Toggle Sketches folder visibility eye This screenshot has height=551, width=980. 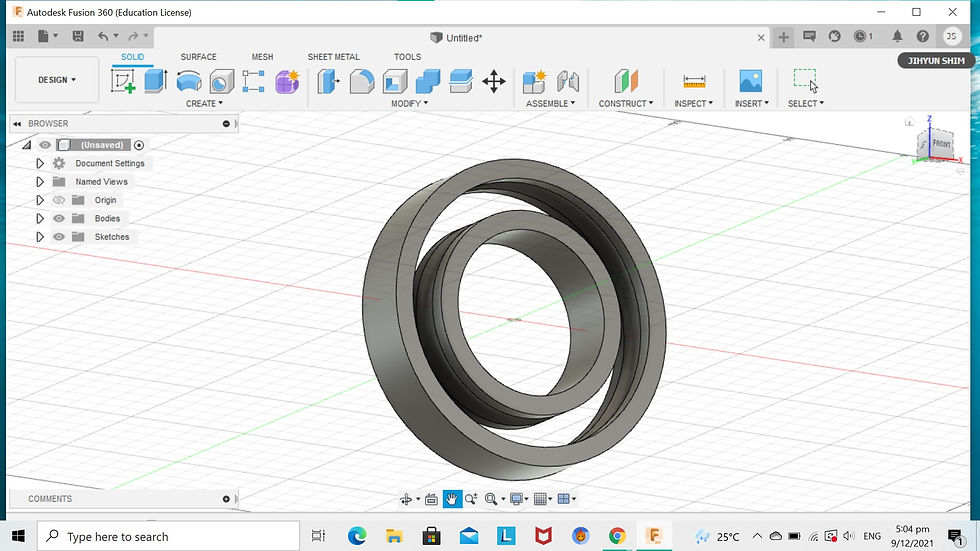[59, 237]
